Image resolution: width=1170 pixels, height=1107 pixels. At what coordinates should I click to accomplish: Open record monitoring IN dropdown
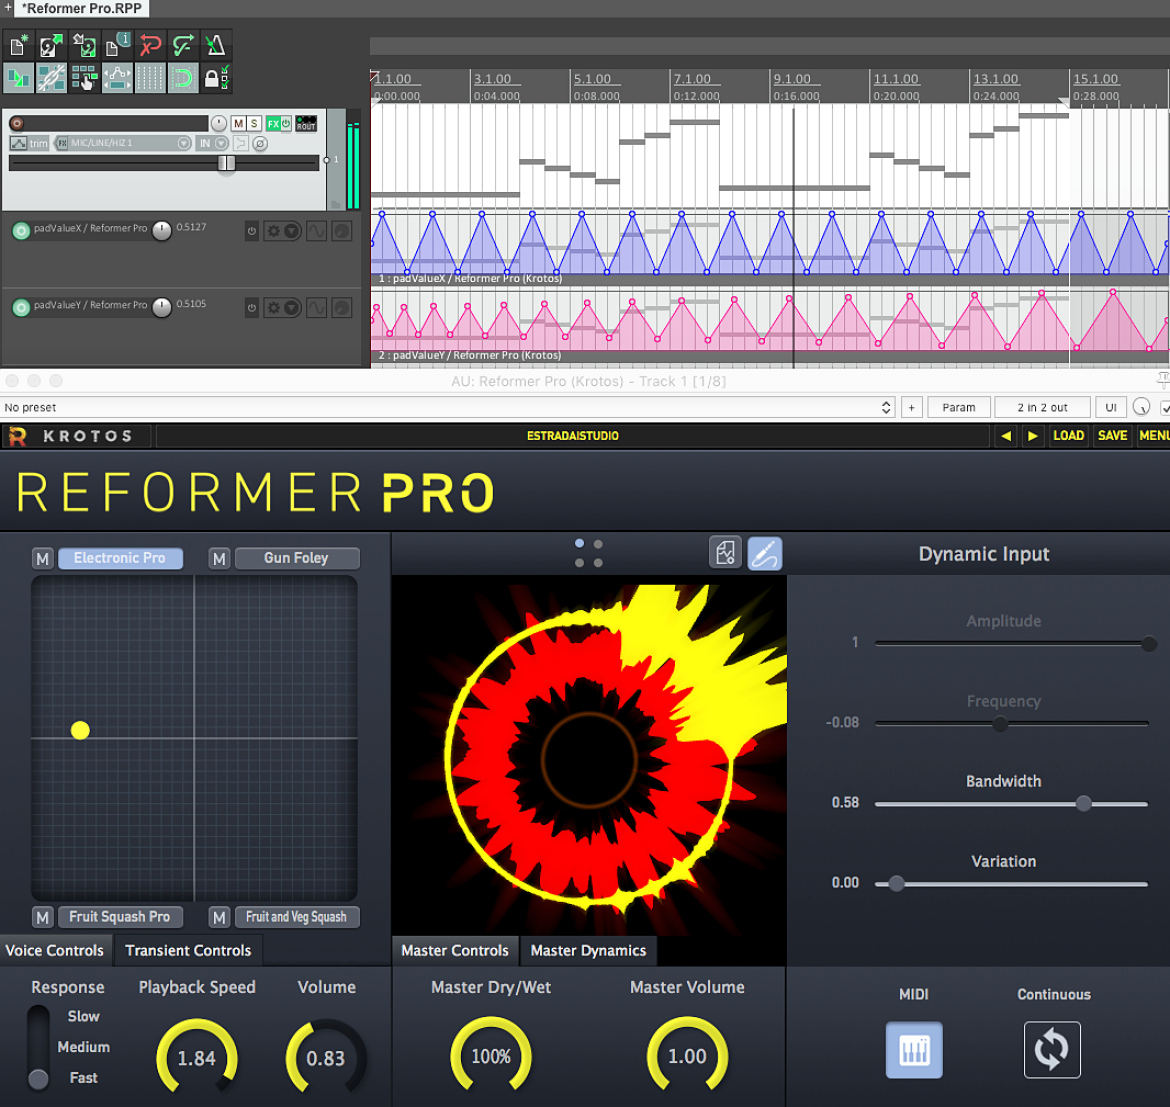213,143
